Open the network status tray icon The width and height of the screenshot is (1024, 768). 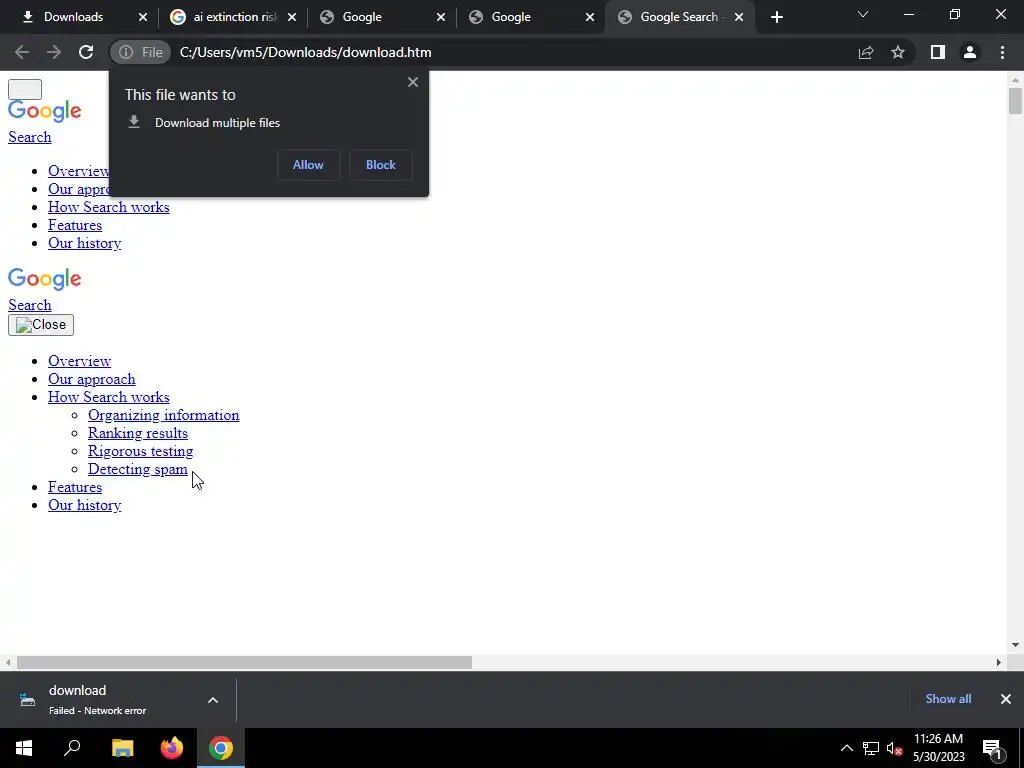(x=871, y=748)
